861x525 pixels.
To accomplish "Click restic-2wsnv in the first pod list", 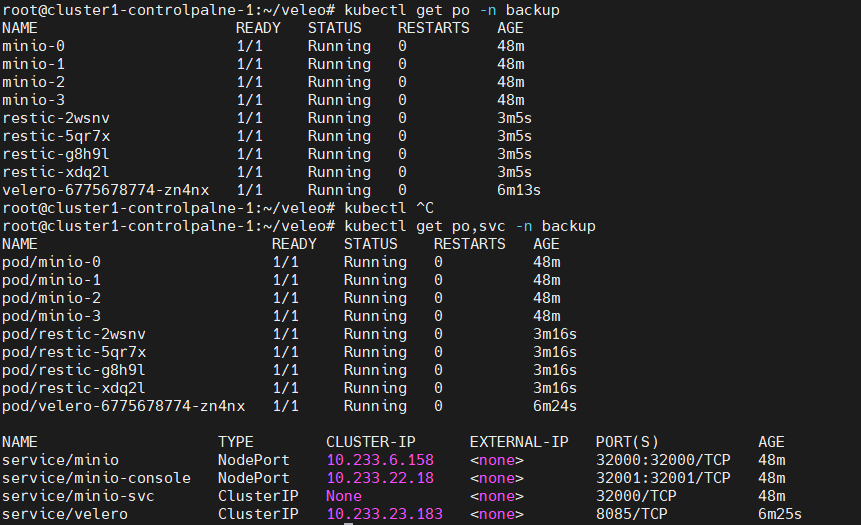I will [56, 118].
